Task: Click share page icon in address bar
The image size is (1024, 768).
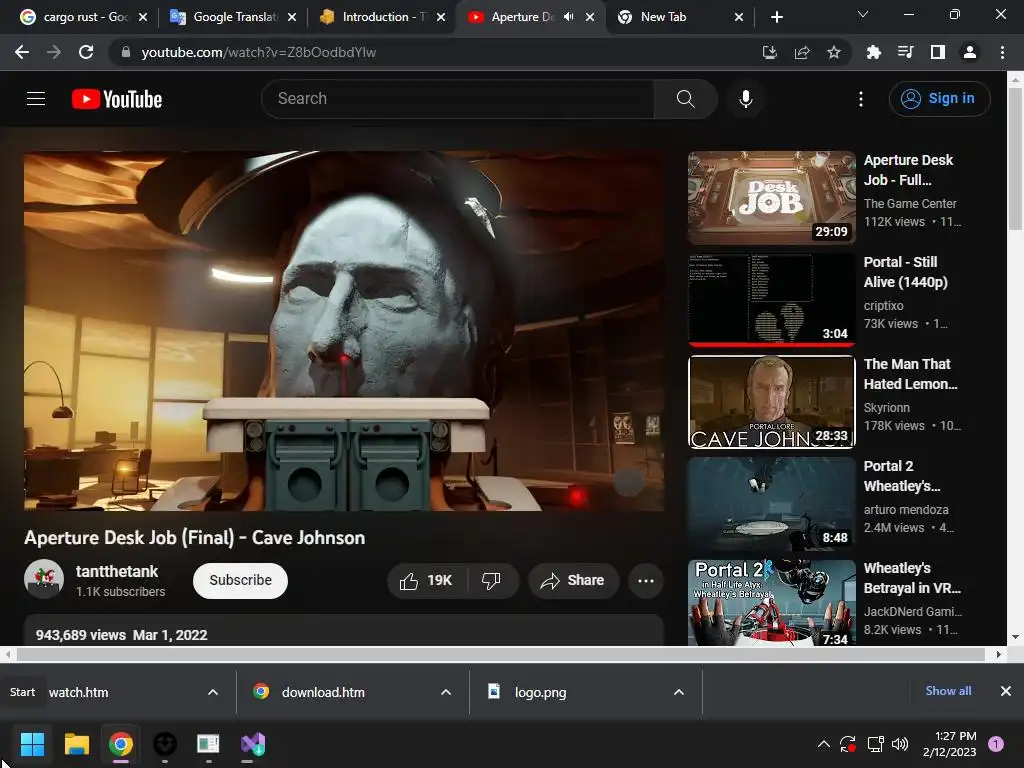Action: [x=802, y=52]
